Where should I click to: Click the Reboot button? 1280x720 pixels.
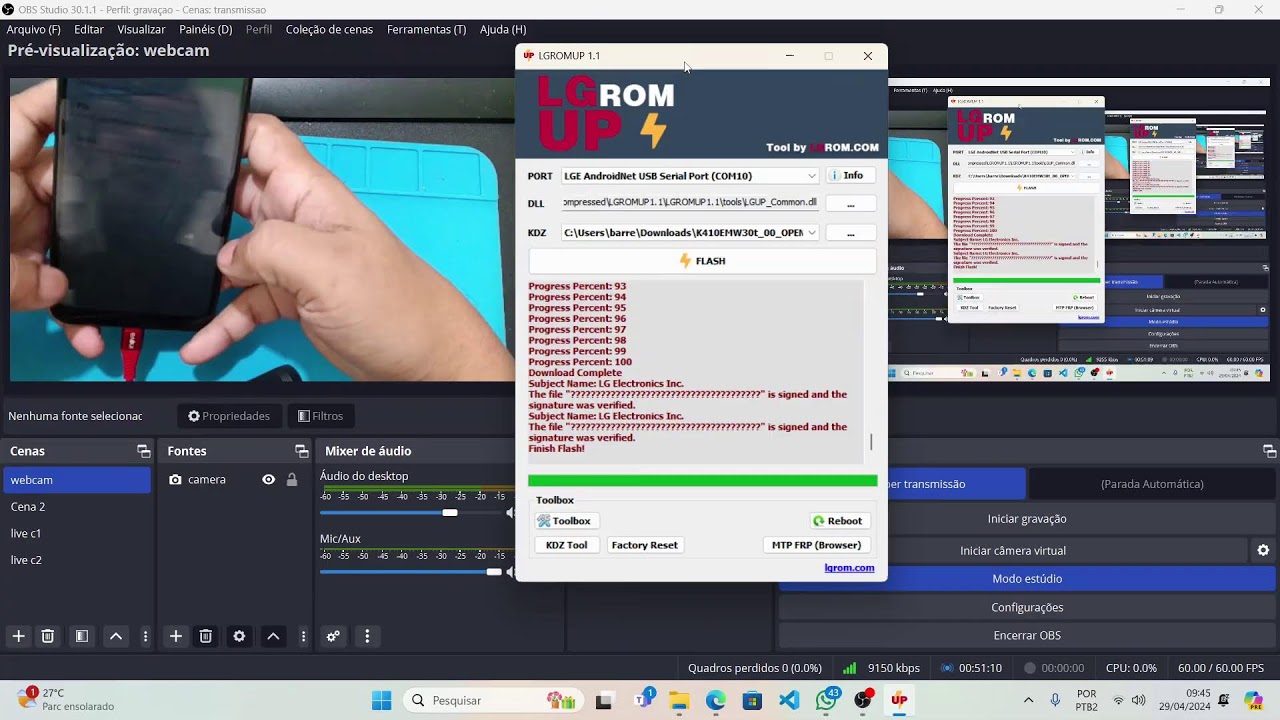point(839,521)
